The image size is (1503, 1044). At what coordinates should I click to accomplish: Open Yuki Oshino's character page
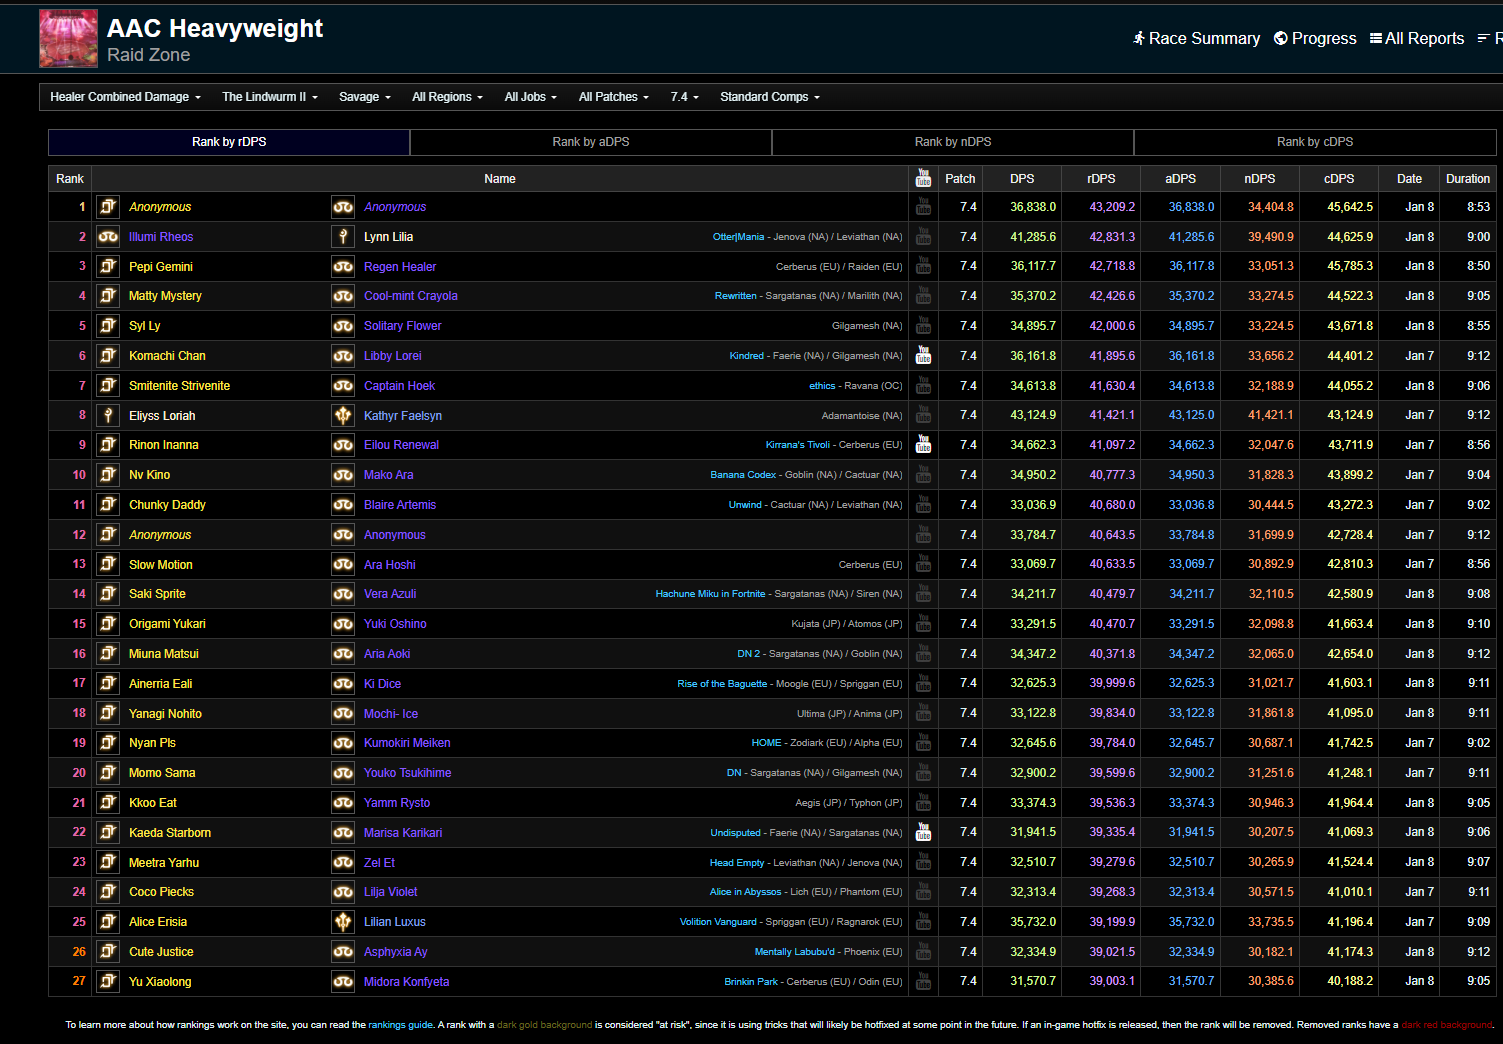(395, 624)
